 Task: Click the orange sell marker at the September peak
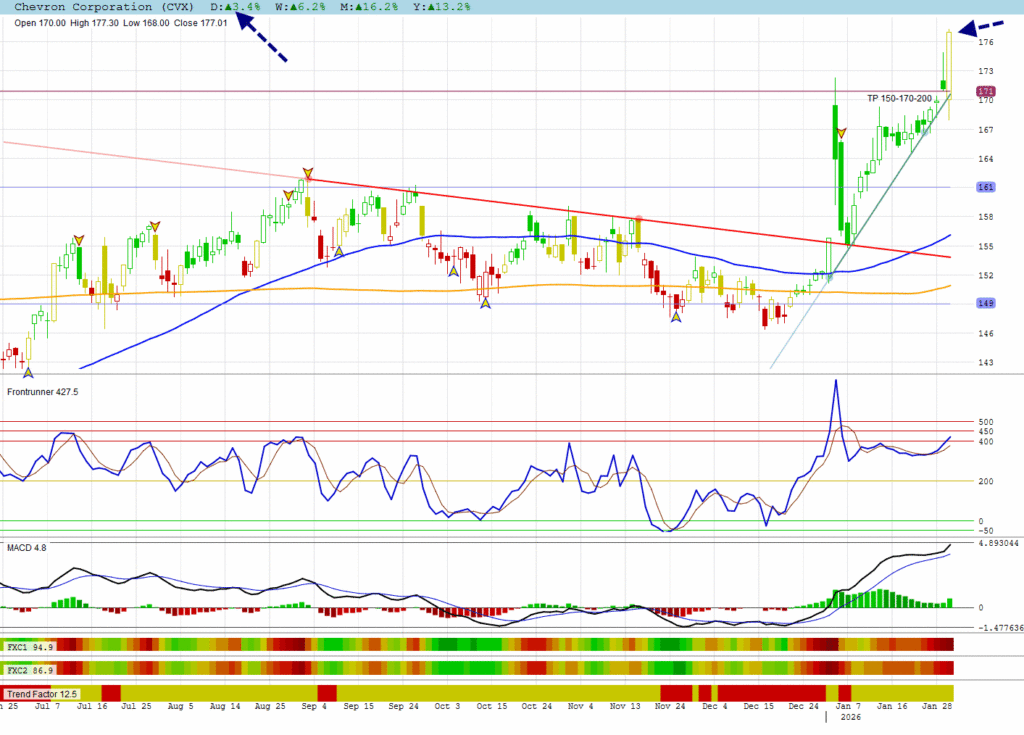[x=308, y=174]
